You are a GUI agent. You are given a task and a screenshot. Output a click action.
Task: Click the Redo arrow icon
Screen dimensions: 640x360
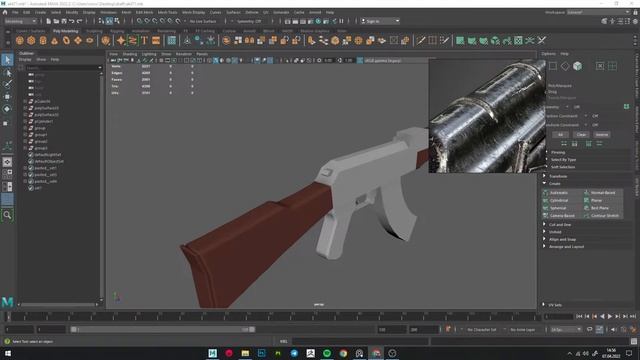tap(80, 21)
